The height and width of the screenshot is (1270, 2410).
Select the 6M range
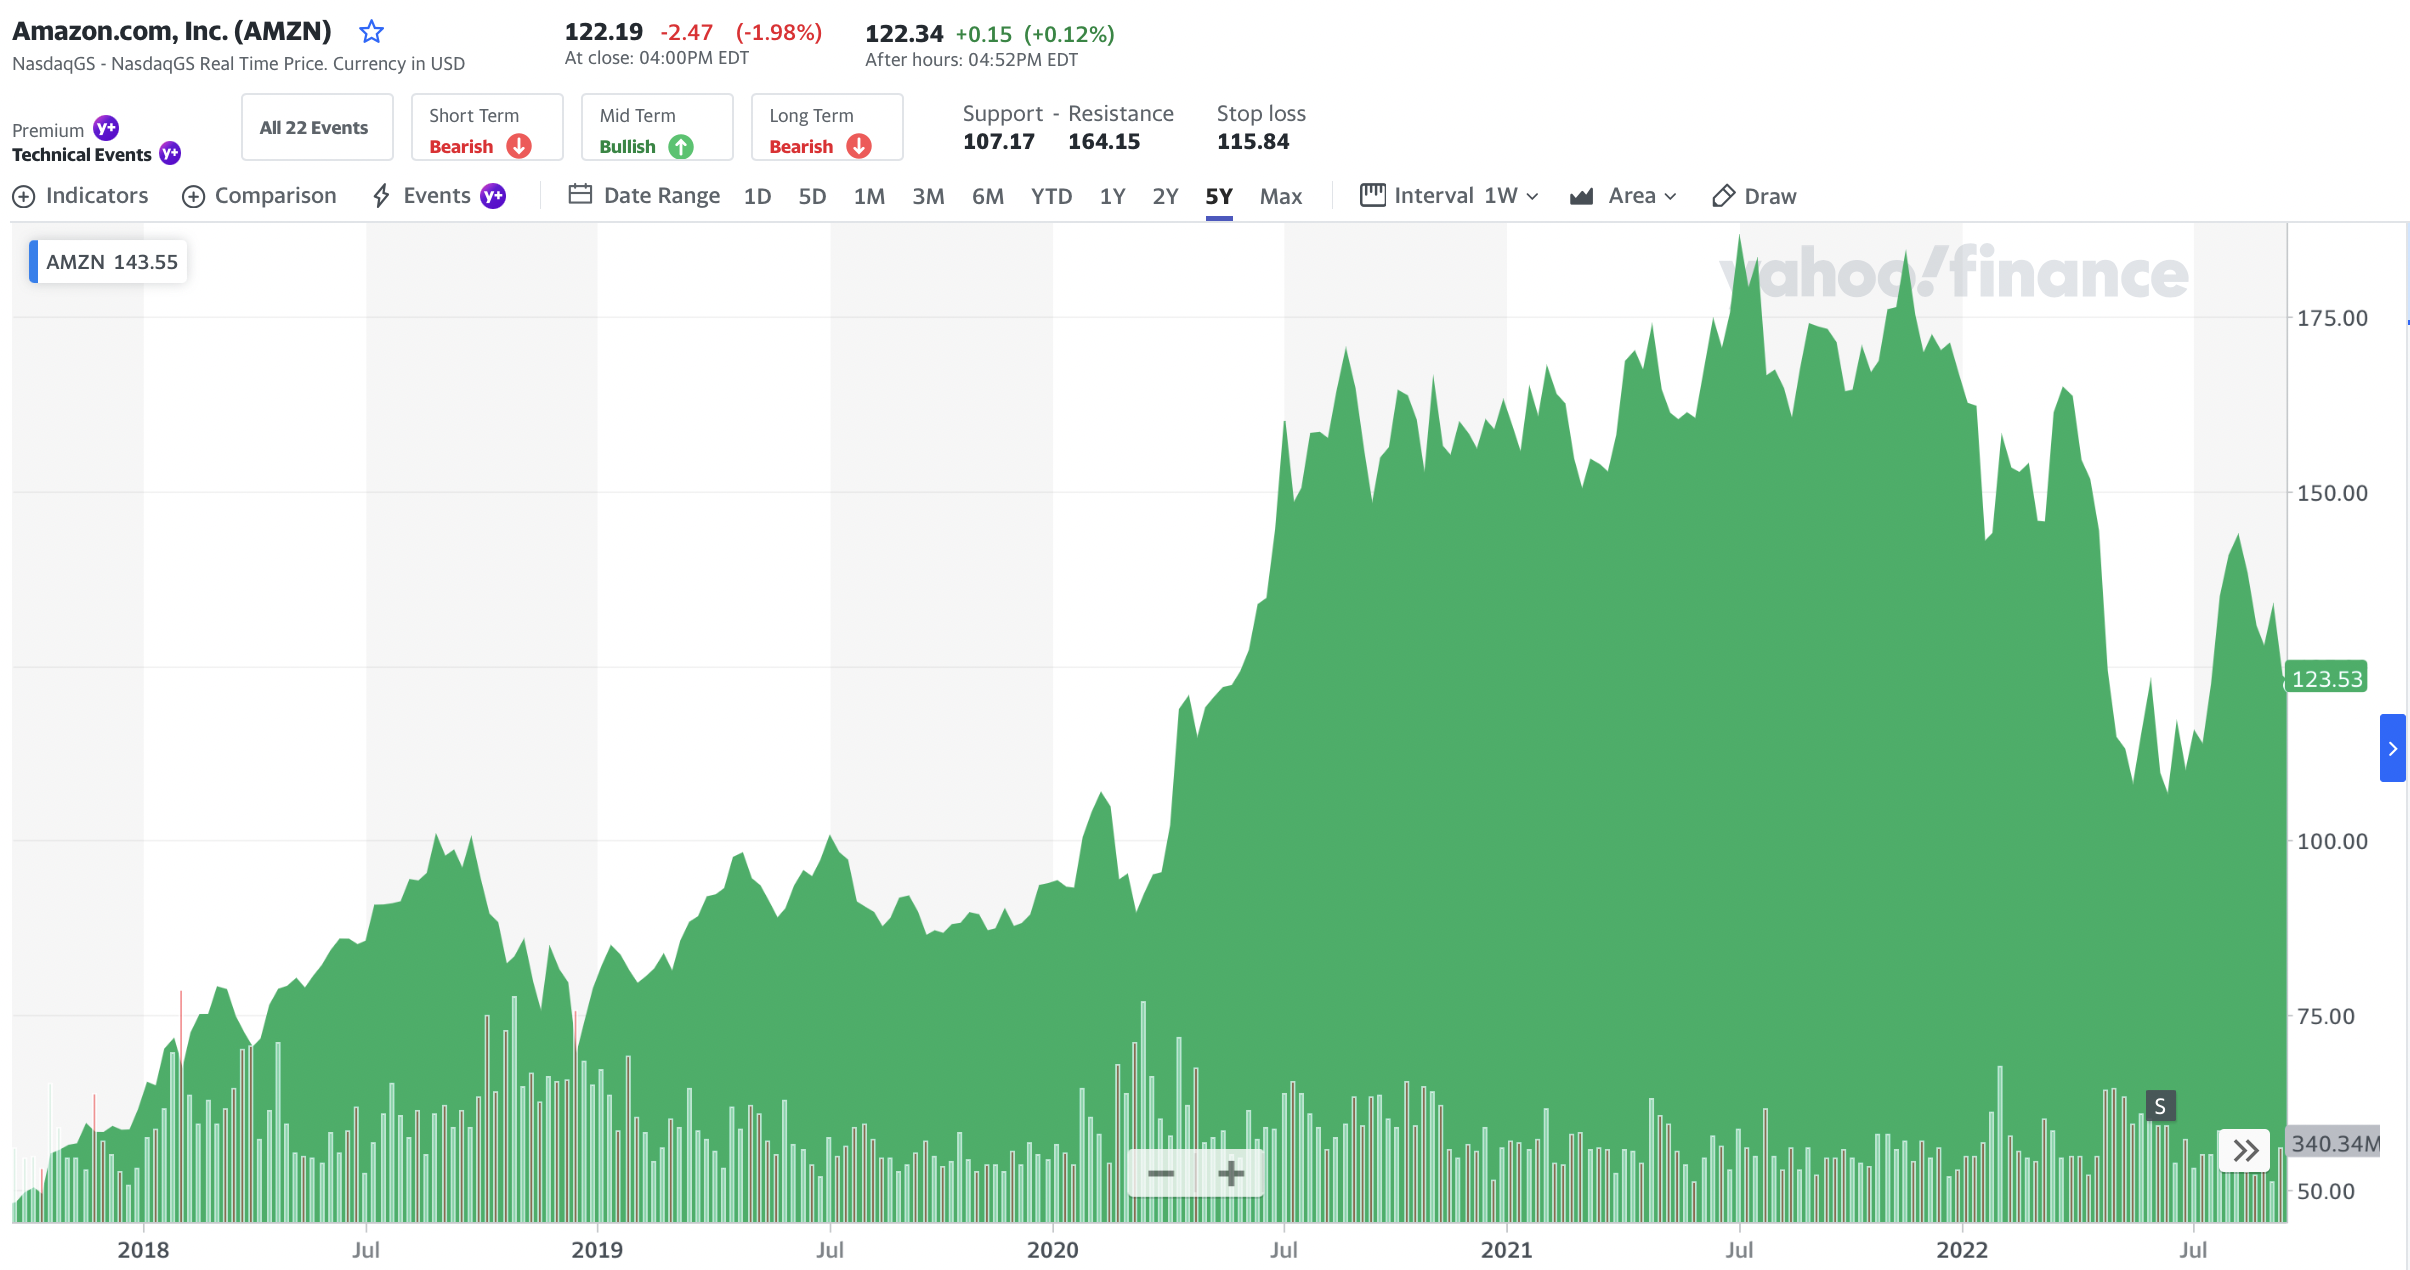pyautogui.click(x=988, y=196)
